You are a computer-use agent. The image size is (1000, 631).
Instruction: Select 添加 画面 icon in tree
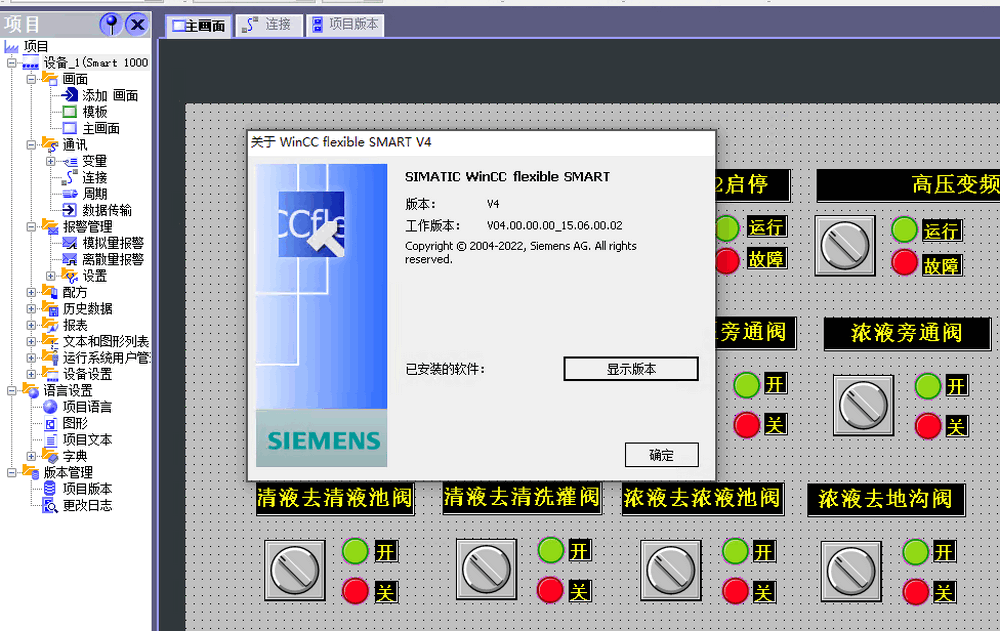click(70, 95)
